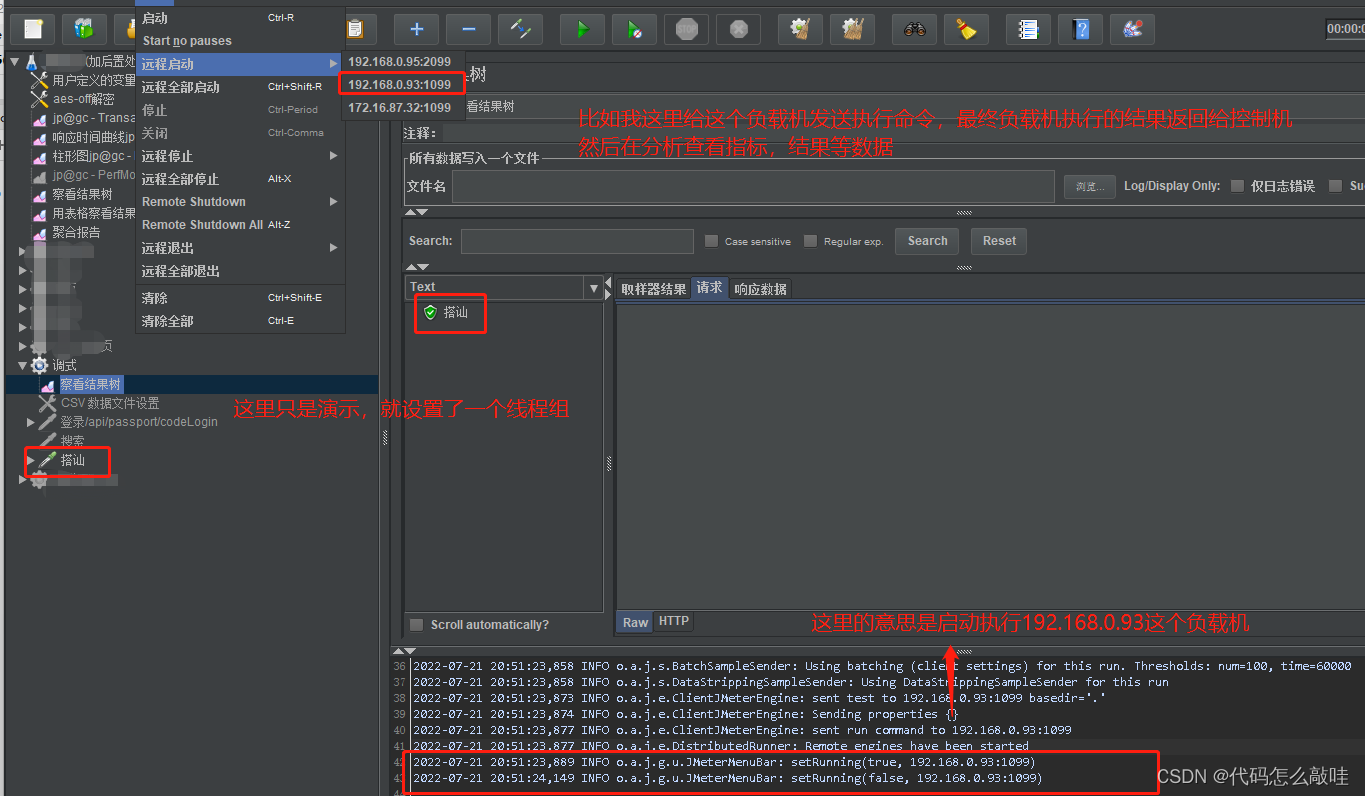Click the green Start test icon
This screenshot has height=796, width=1365.
point(583,29)
